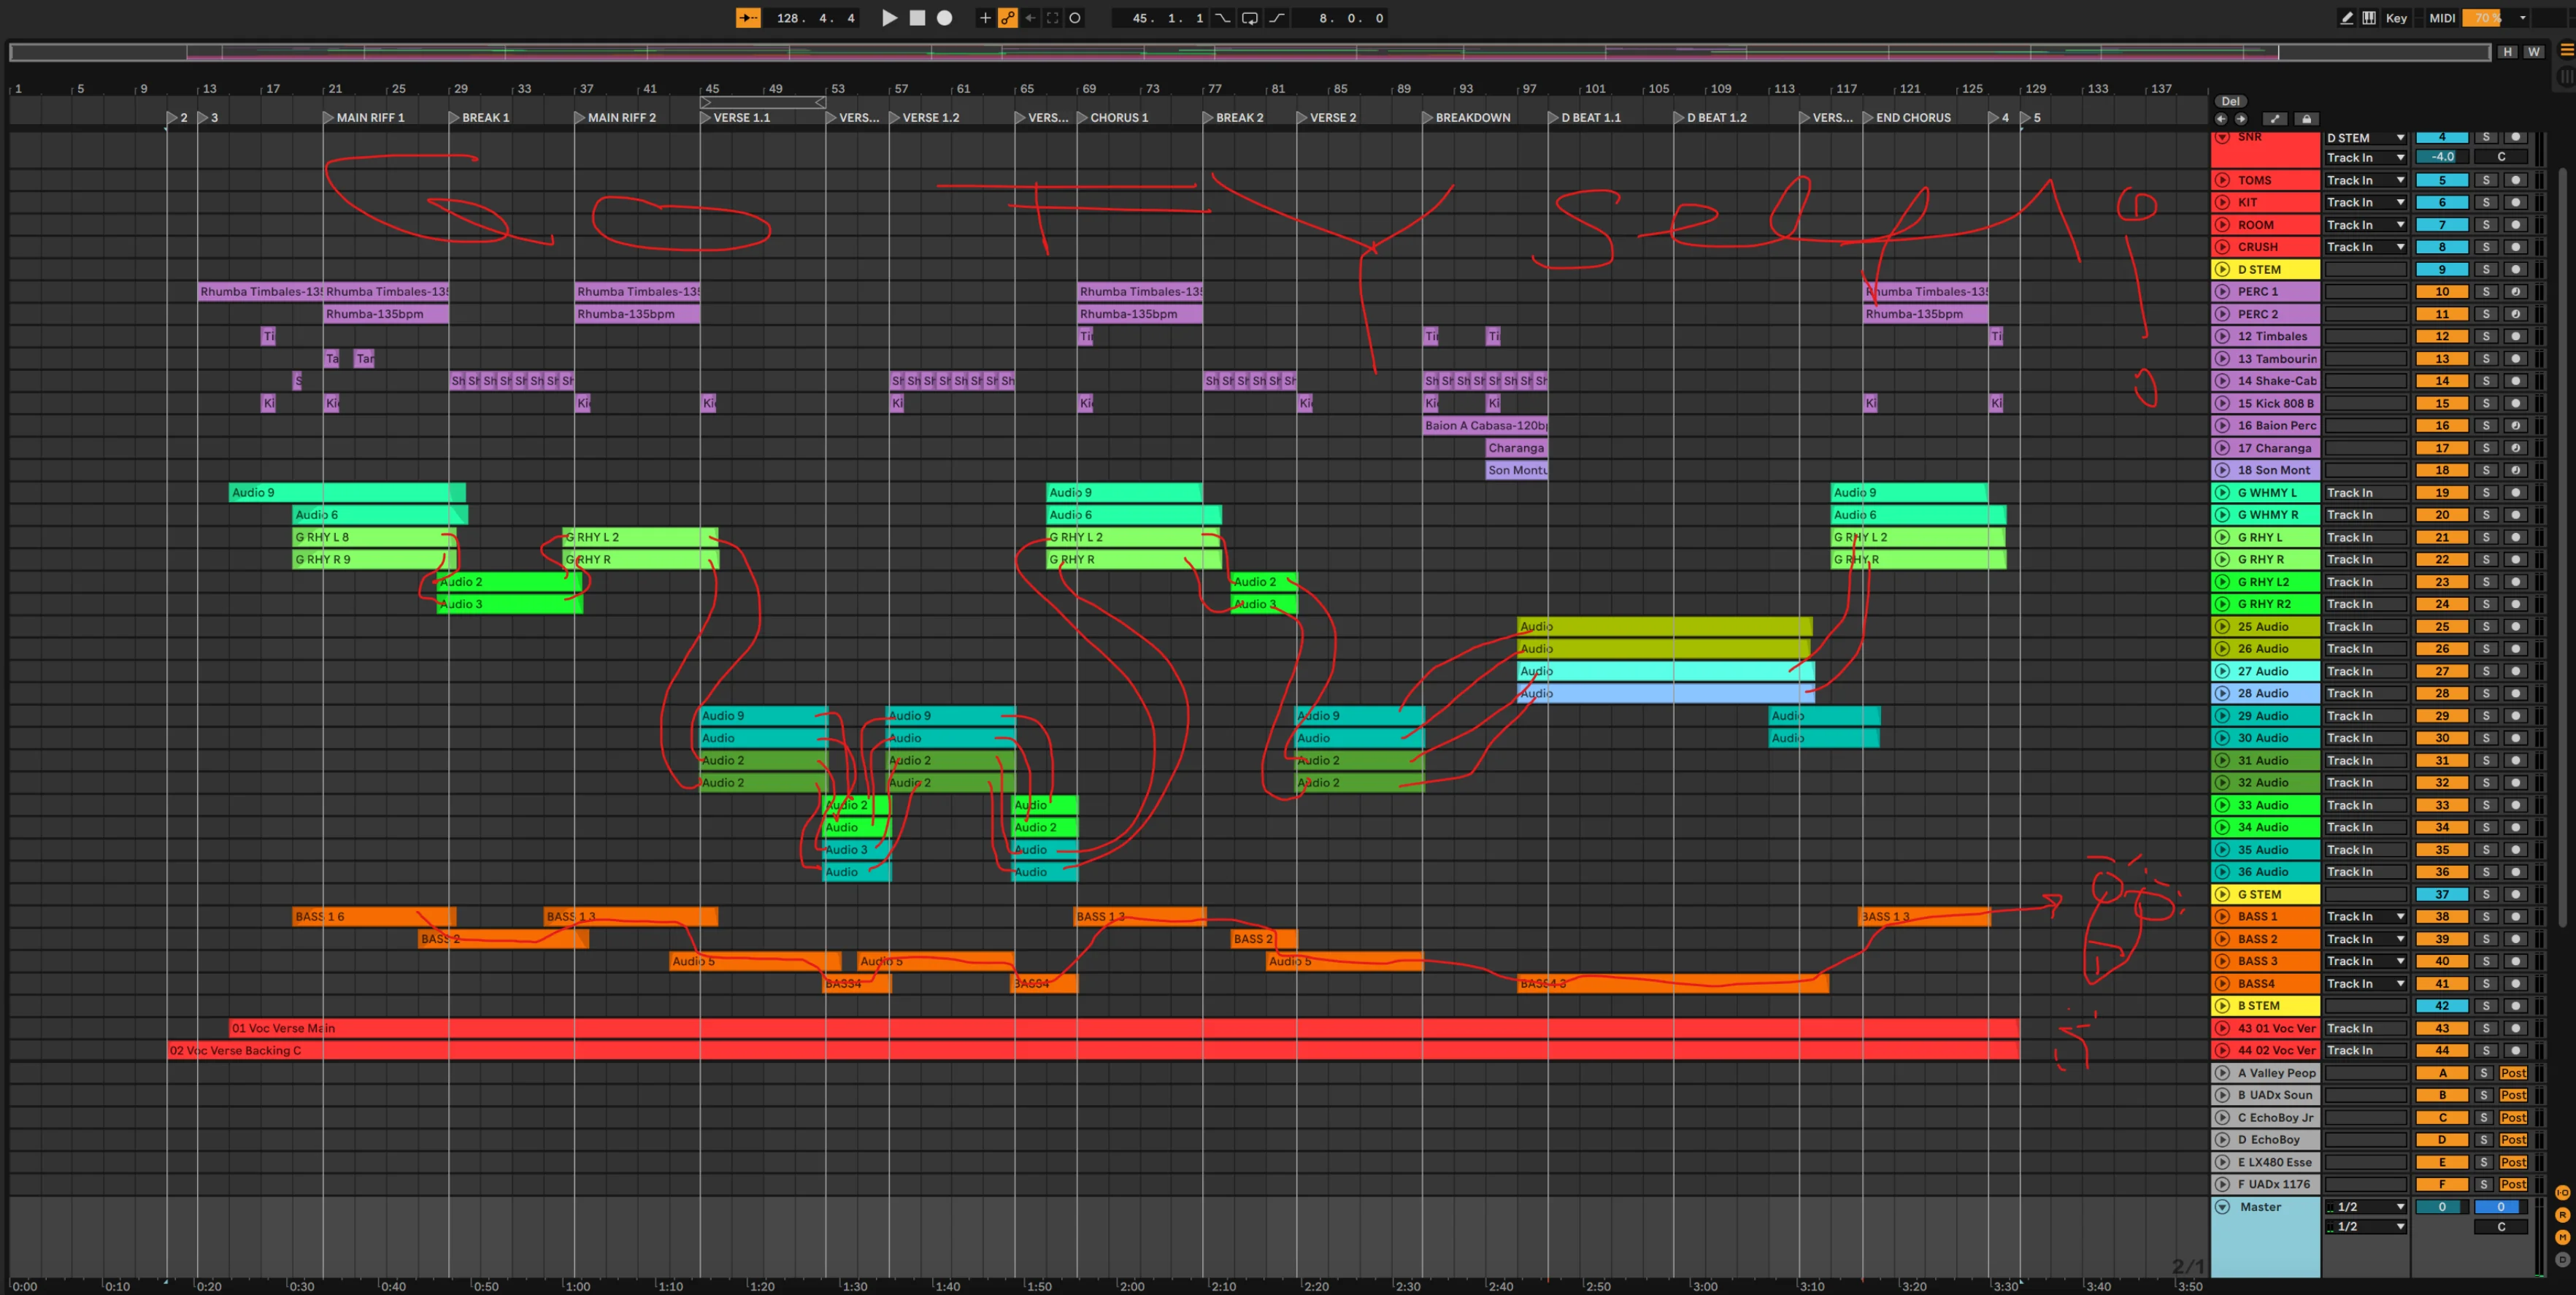Toggle the automation mode icon beside lock
This screenshot has width=2576, height=1295.
click(2275, 118)
